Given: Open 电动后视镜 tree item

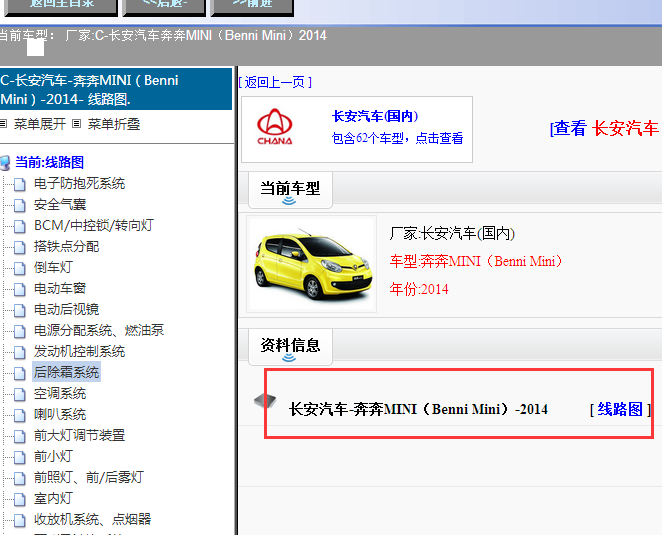Looking at the screenshot, I should coord(66,309).
